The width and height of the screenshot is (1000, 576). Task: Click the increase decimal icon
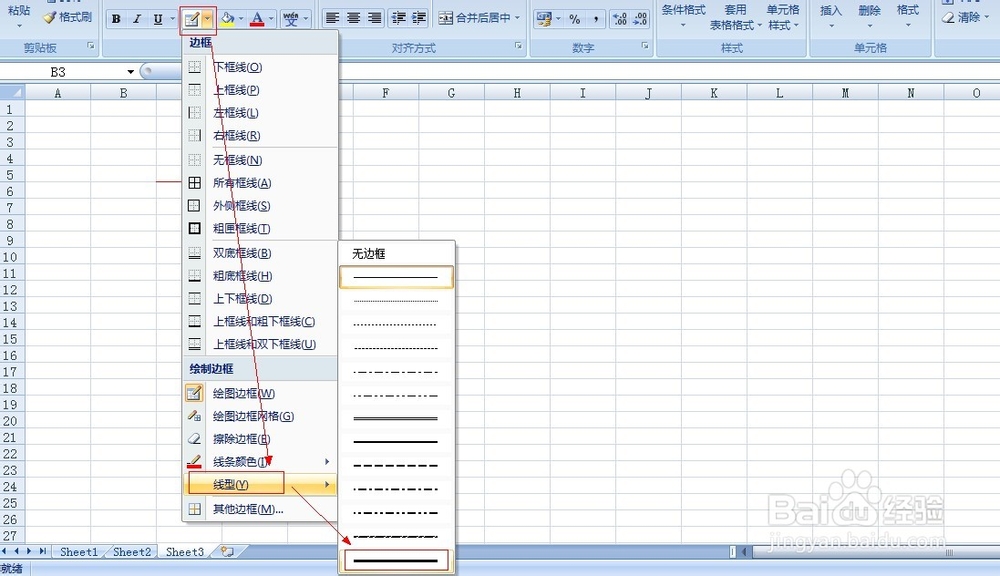(x=620, y=19)
